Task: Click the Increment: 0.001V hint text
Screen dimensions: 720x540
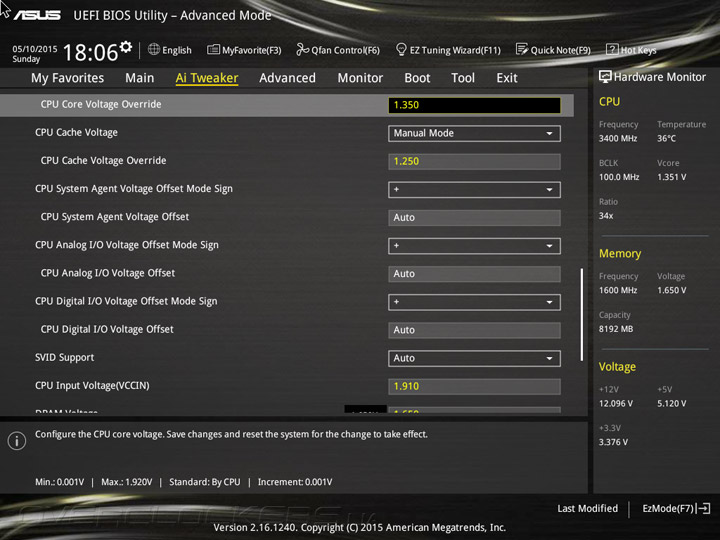Action: (295, 482)
